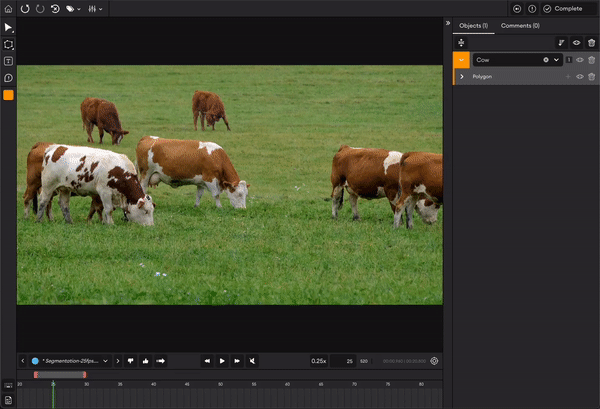
Task: Toggle visibility of the Cow object
Action: pyautogui.click(x=579, y=60)
